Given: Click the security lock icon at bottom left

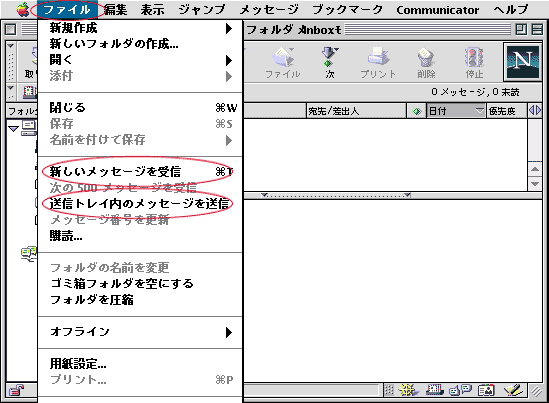Looking at the screenshot, I should coord(16,390).
